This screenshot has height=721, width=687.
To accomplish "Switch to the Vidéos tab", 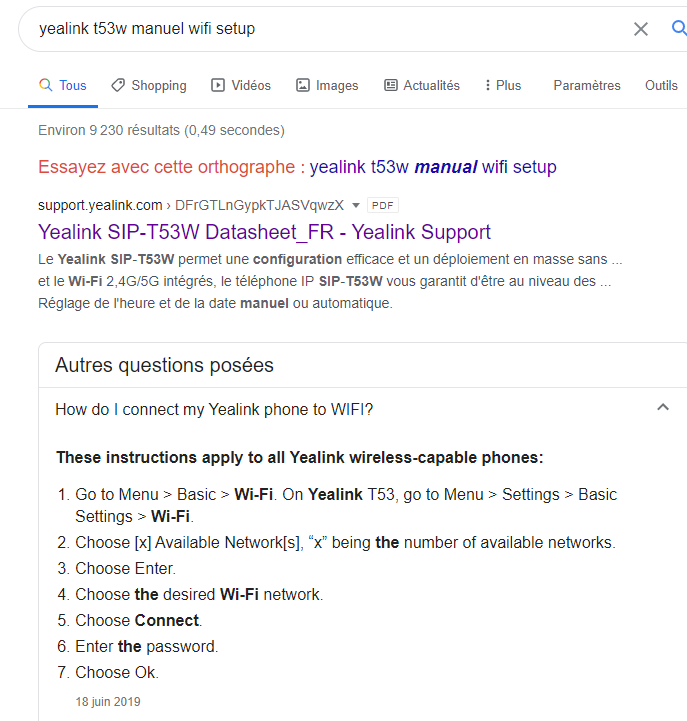I will pyautogui.click(x=250, y=85).
